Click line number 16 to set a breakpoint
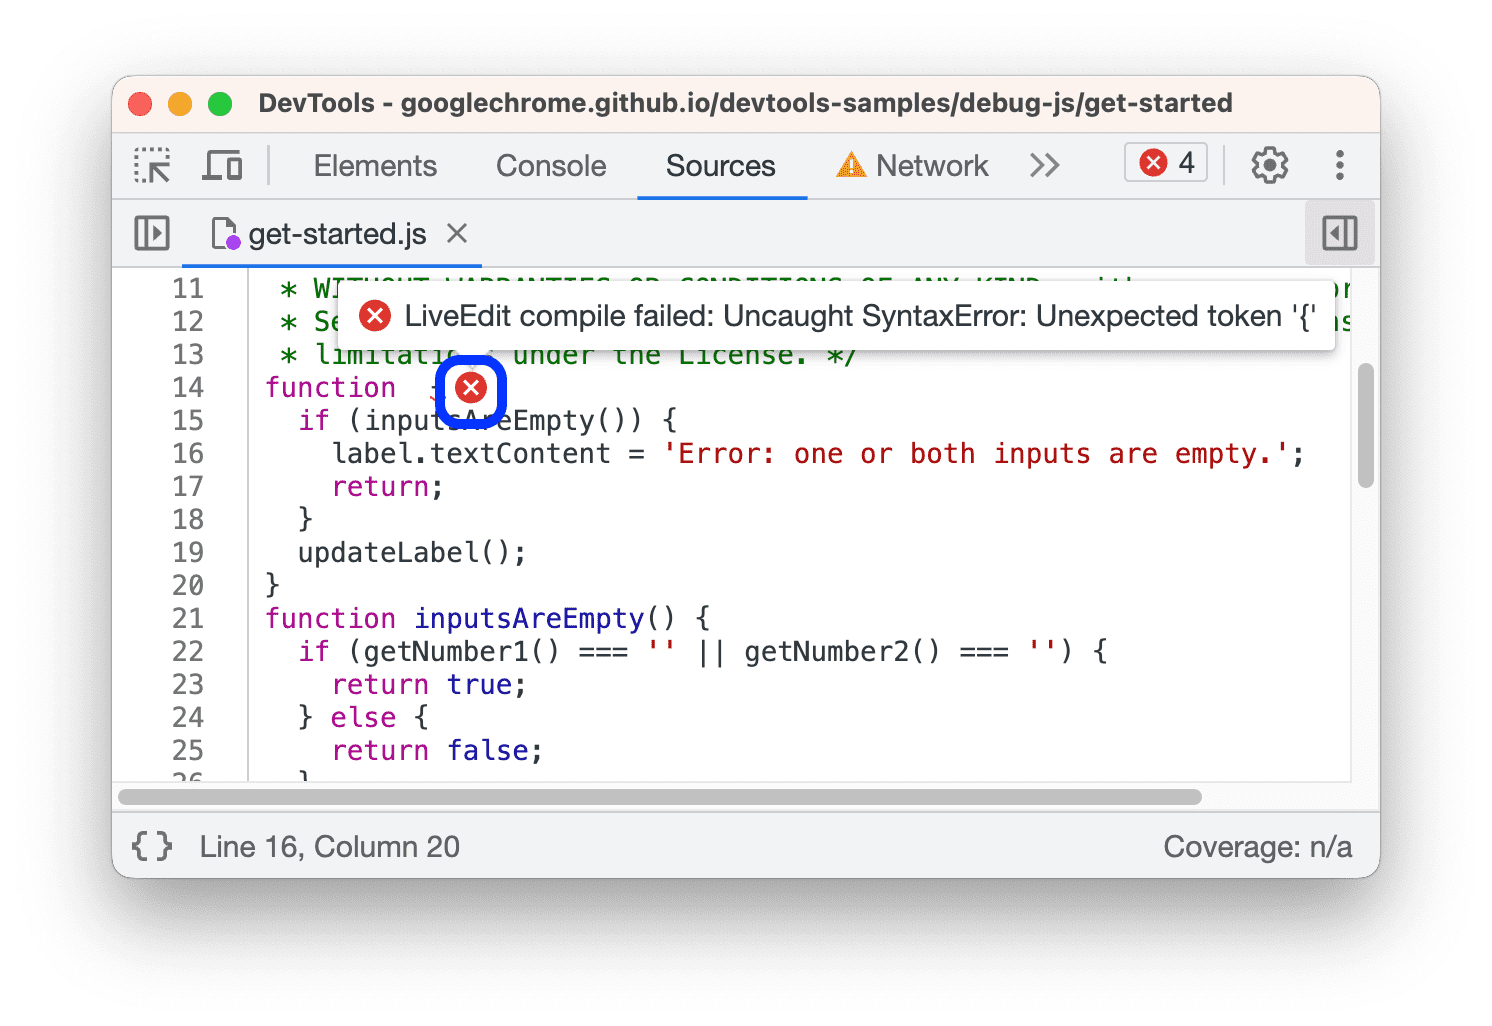 188,453
